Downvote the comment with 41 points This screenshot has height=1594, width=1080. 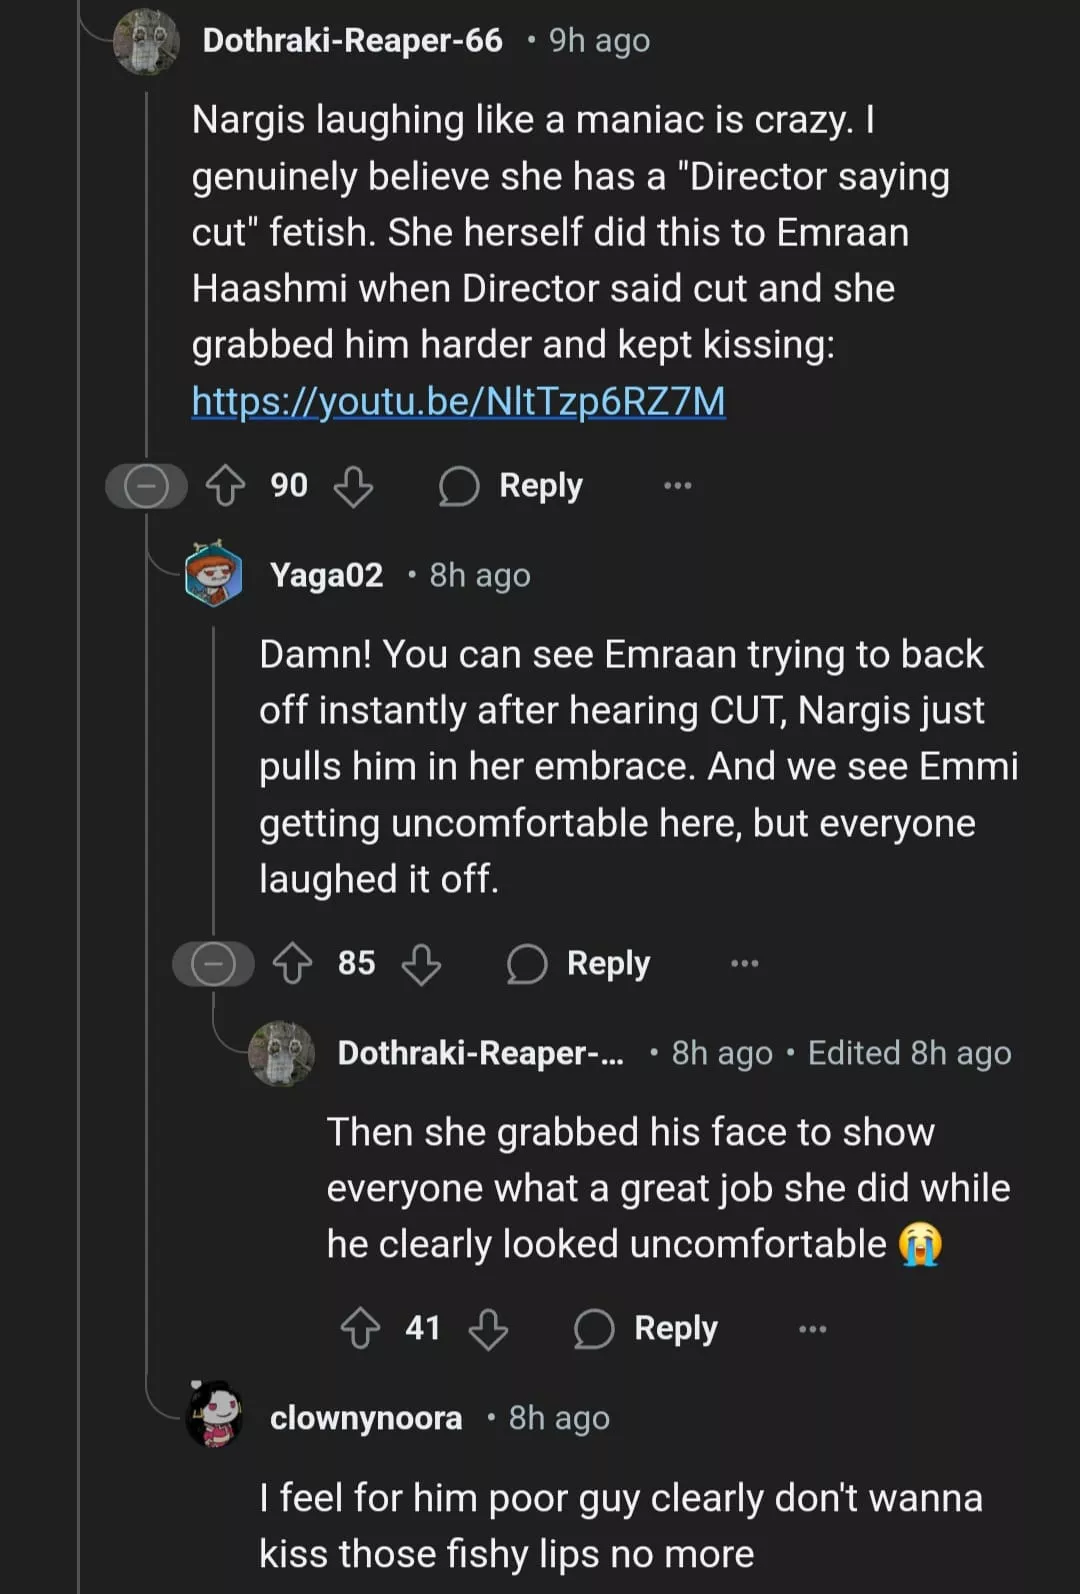tap(488, 1330)
